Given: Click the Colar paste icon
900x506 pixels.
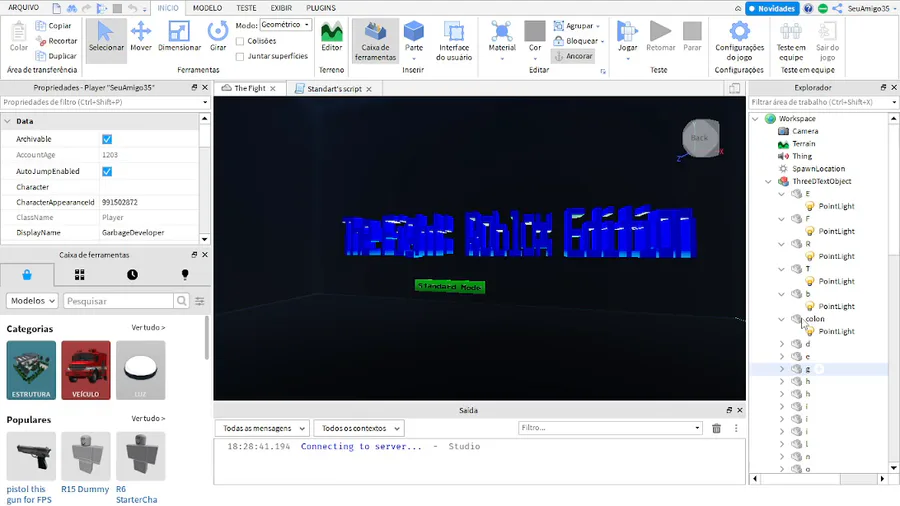Looking at the screenshot, I should point(18,37).
